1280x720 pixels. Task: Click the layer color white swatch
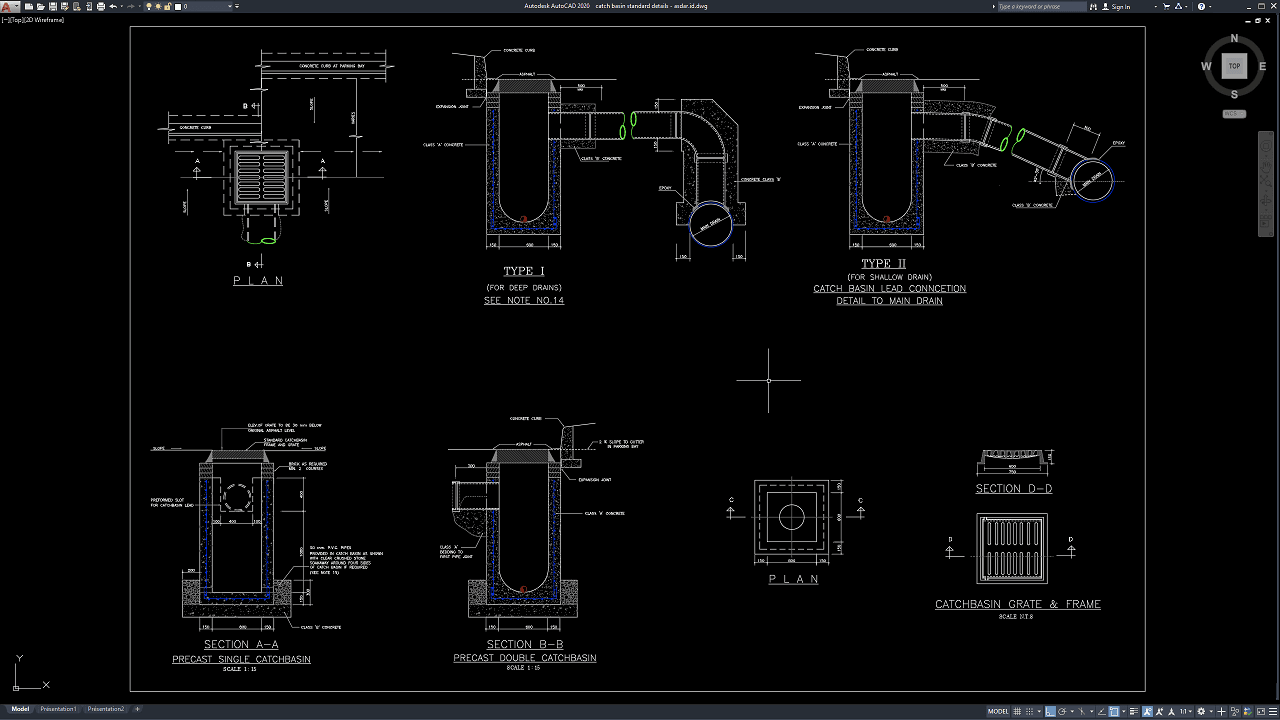point(178,6)
